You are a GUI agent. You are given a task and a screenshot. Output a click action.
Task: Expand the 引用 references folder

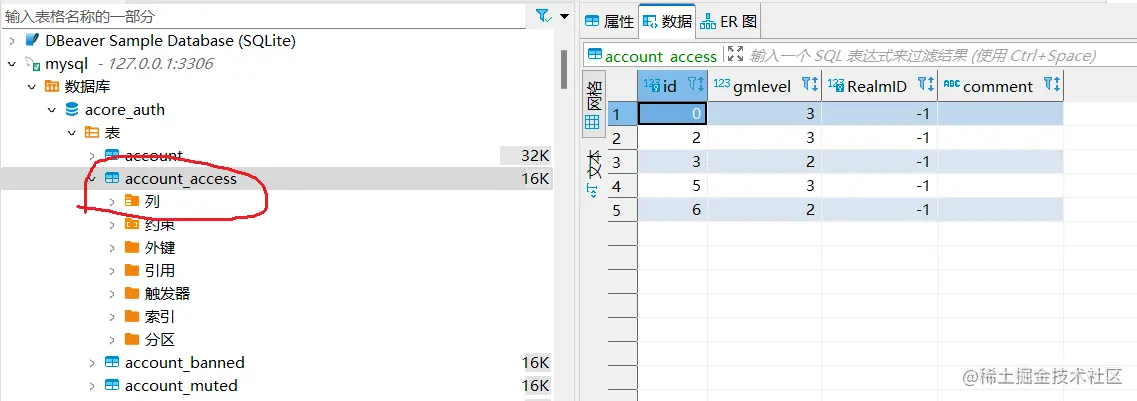click(112, 271)
